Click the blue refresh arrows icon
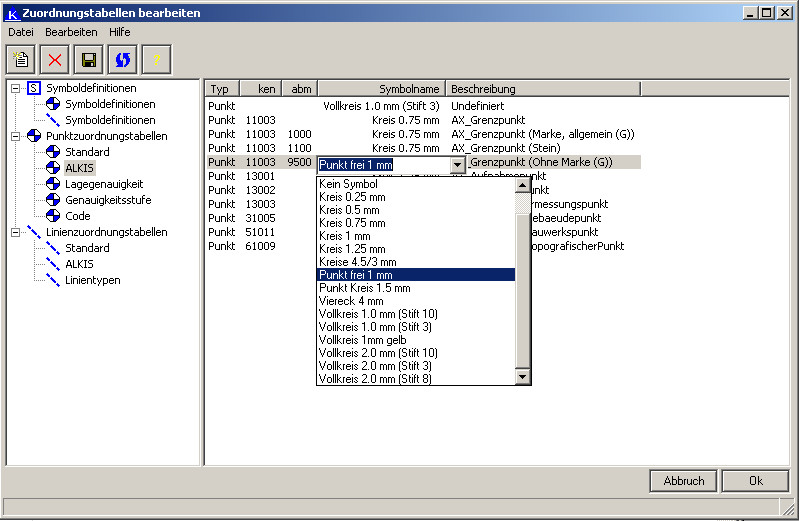Screen dimensions: 799x521 (123, 60)
